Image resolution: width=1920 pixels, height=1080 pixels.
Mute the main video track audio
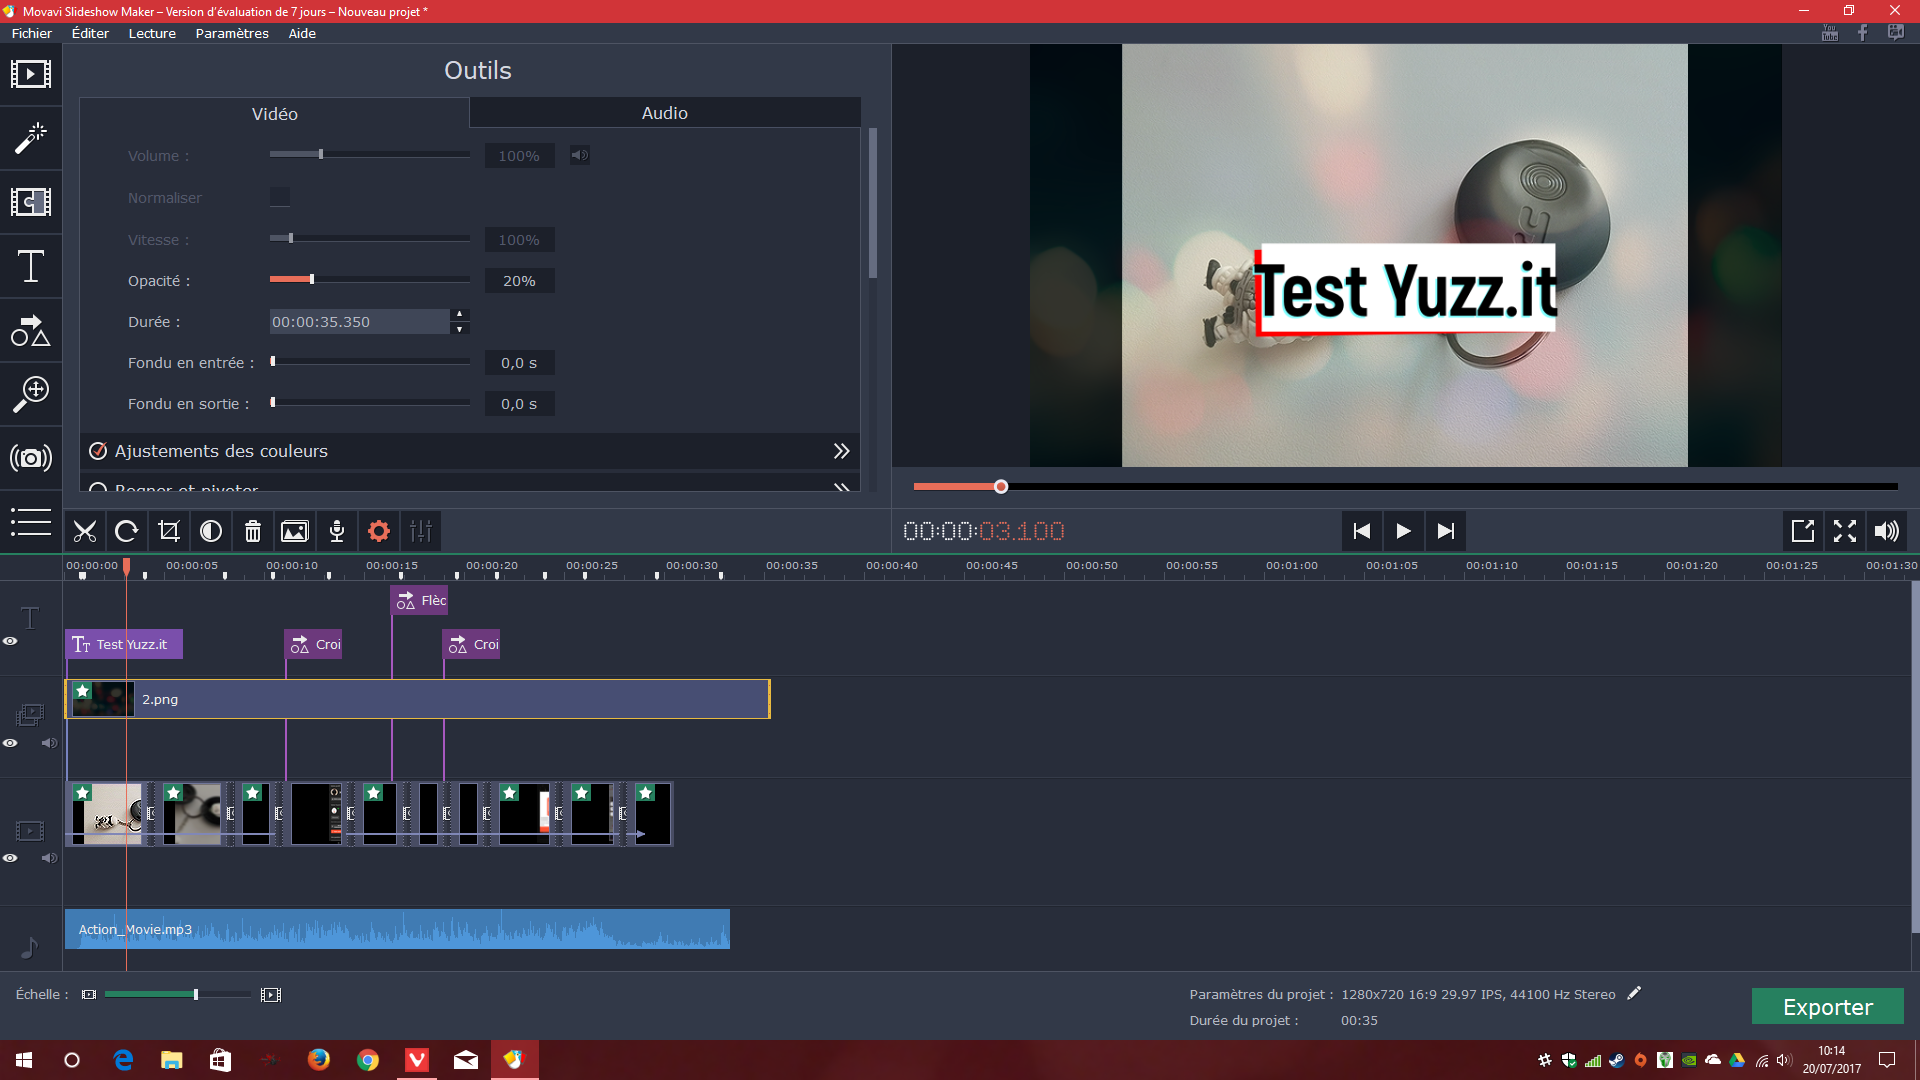pyautogui.click(x=49, y=858)
